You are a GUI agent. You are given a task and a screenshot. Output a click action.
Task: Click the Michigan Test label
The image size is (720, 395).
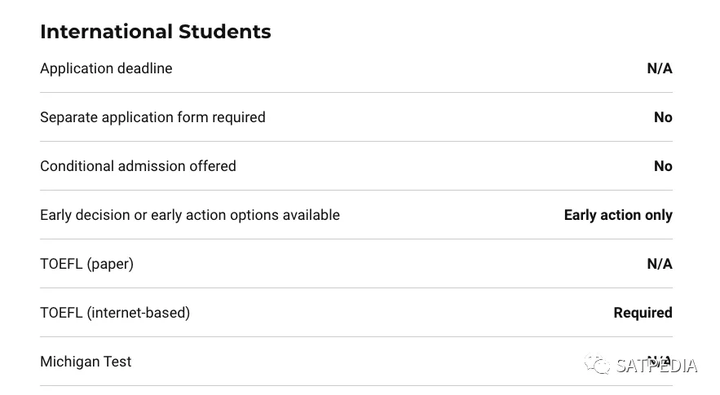86,362
